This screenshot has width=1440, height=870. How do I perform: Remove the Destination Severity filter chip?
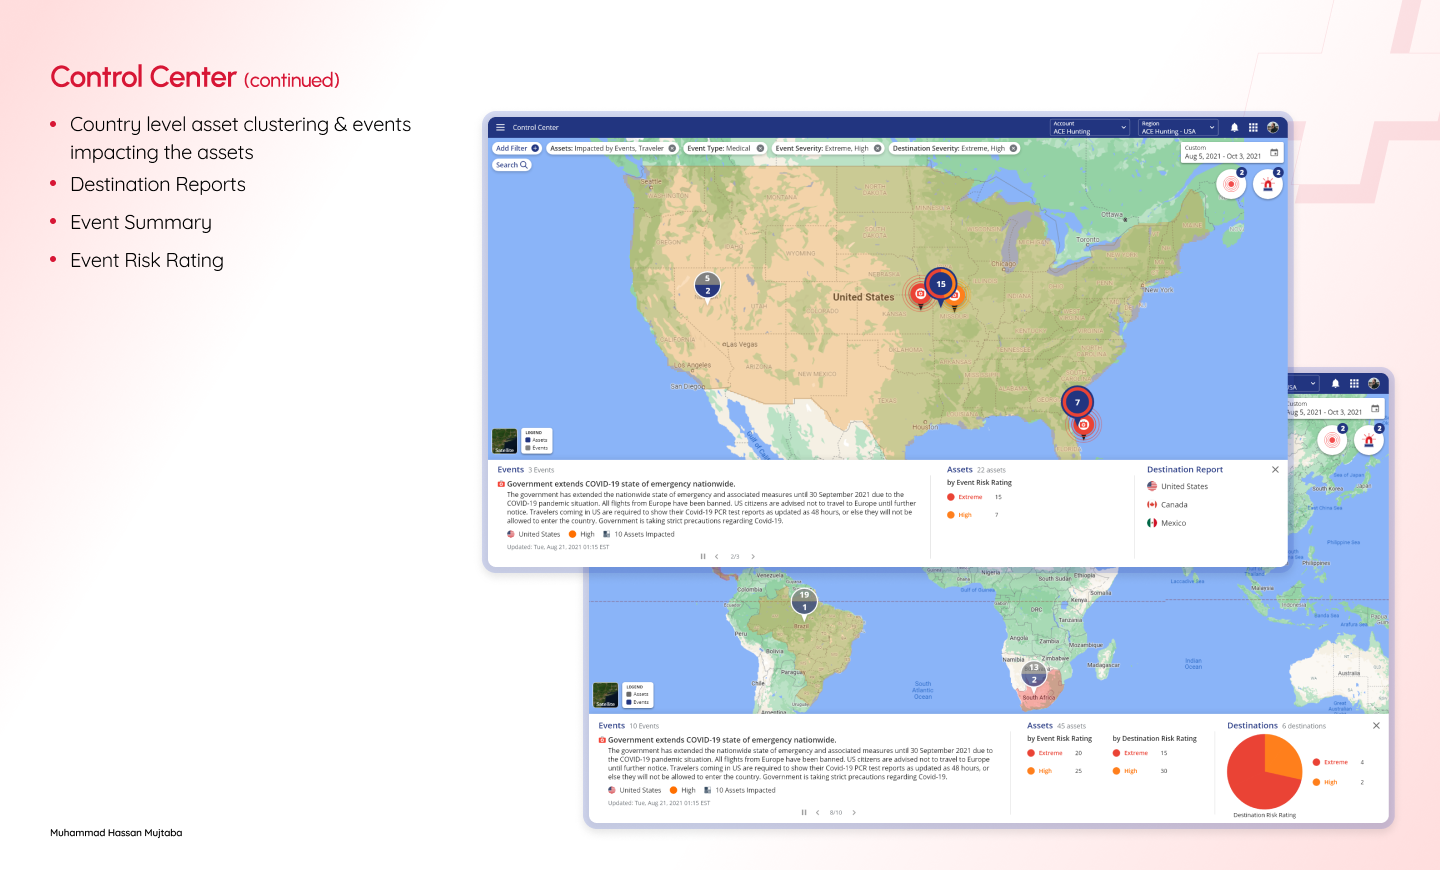click(1013, 148)
